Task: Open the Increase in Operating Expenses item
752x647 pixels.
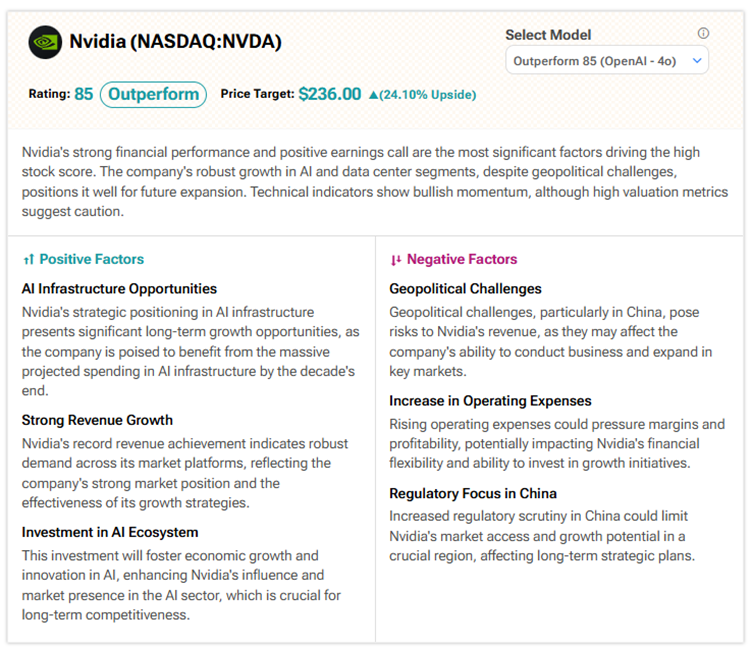Action: coord(490,401)
